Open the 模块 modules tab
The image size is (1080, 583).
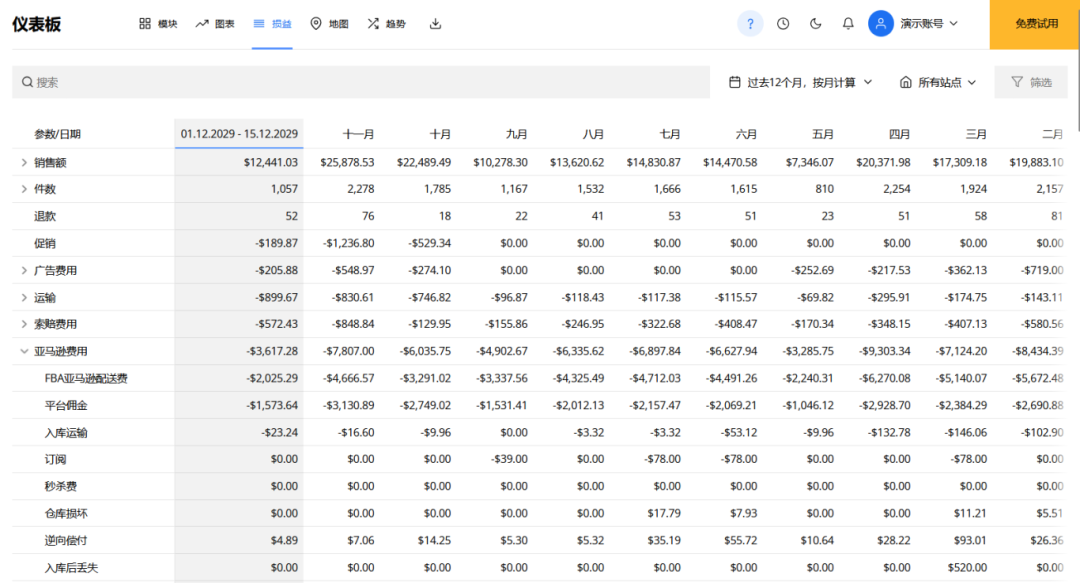158,24
